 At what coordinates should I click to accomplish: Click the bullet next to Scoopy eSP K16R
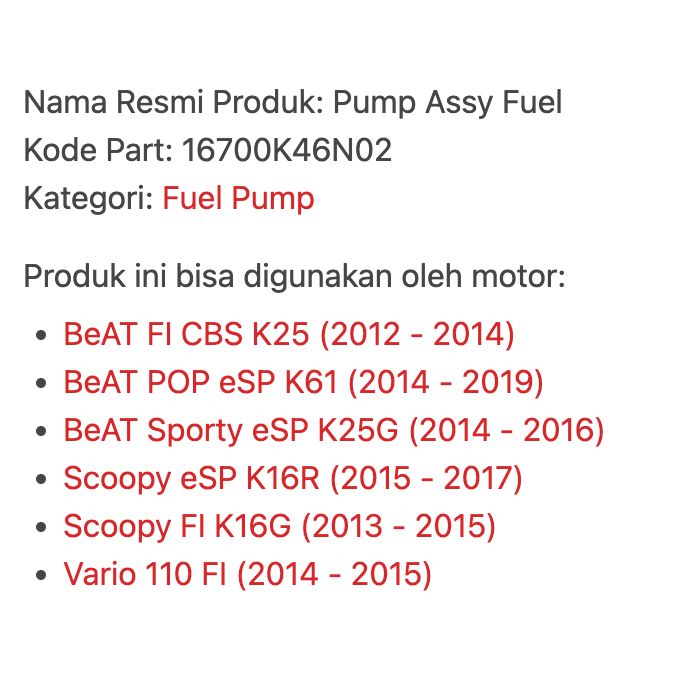(41, 479)
